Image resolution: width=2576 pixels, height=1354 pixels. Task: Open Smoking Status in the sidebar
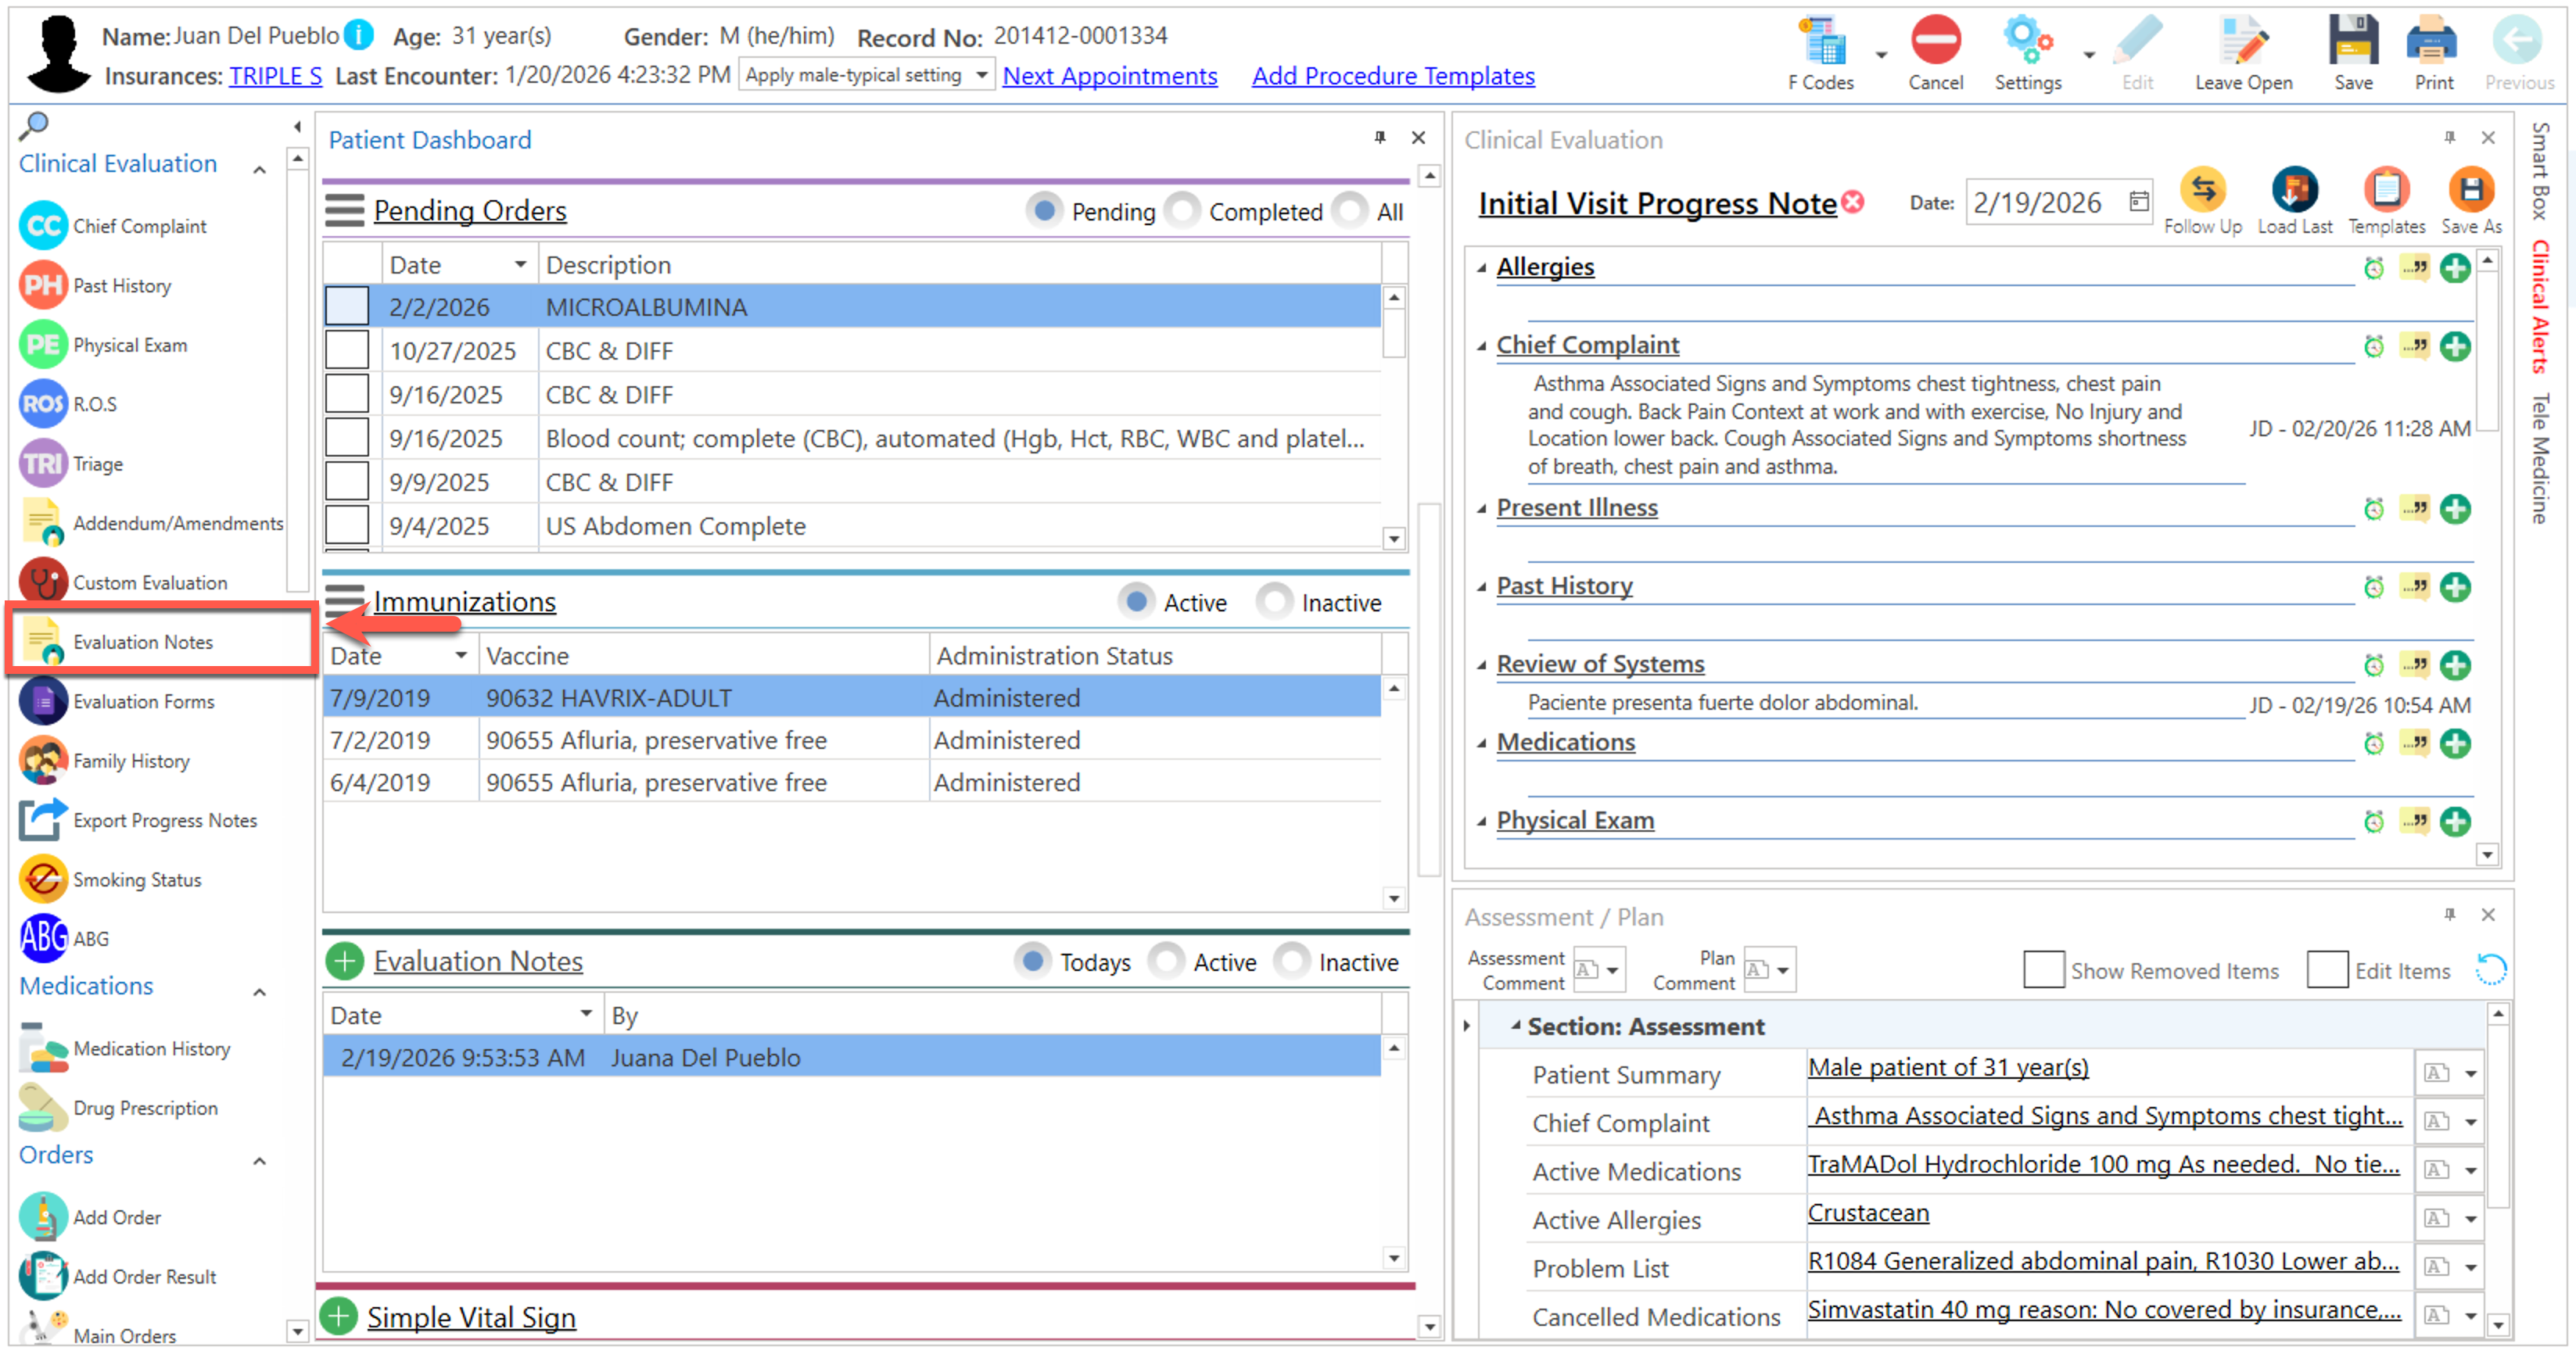pos(136,880)
